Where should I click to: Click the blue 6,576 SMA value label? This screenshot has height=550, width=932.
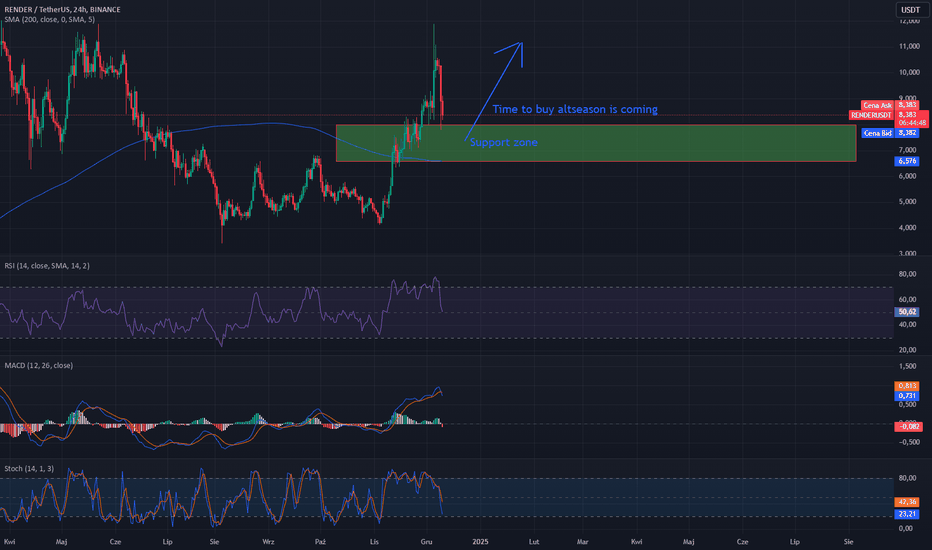[906, 161]
